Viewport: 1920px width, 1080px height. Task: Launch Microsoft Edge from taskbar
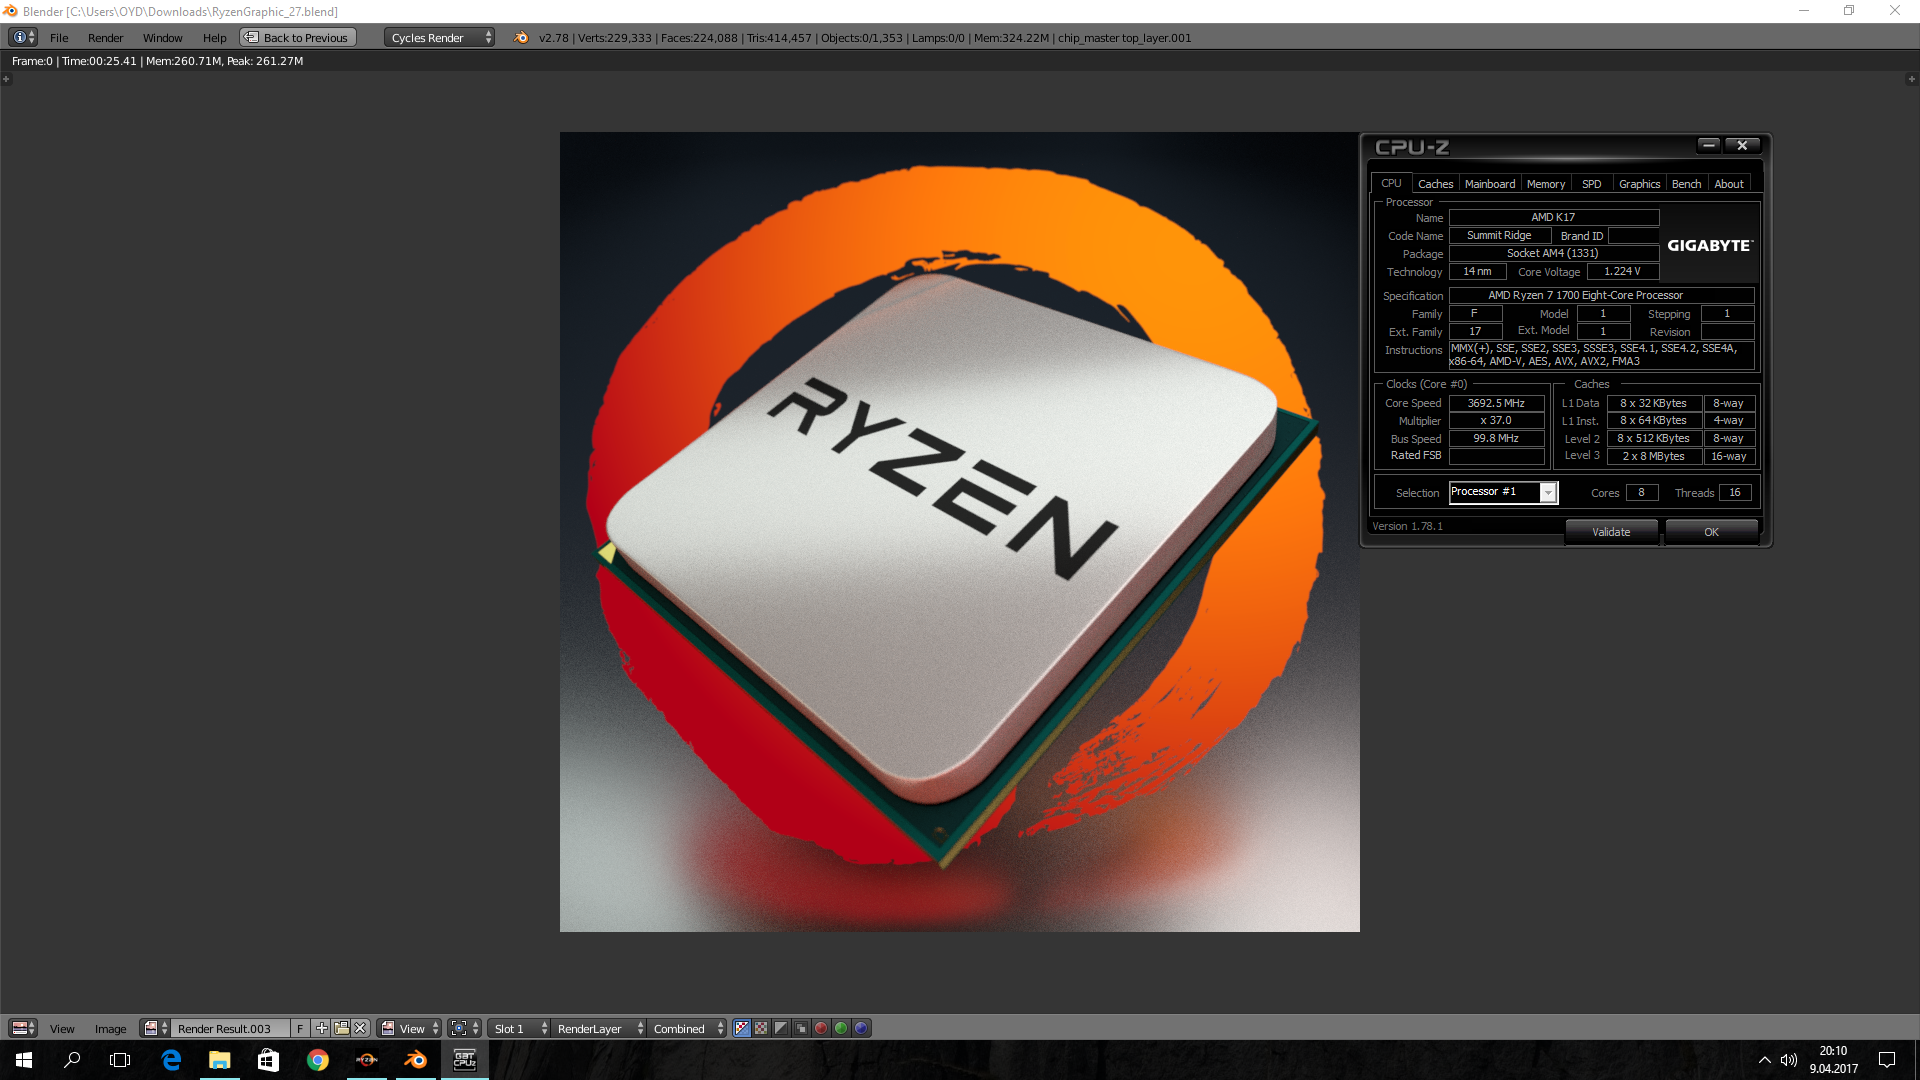tap(171, 1060)
